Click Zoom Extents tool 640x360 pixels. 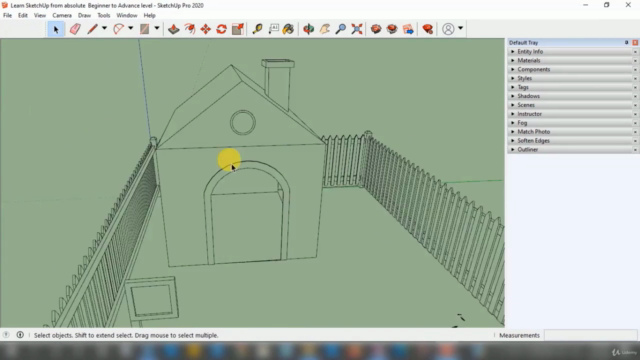pyautogui.click(x=357, y=29)
